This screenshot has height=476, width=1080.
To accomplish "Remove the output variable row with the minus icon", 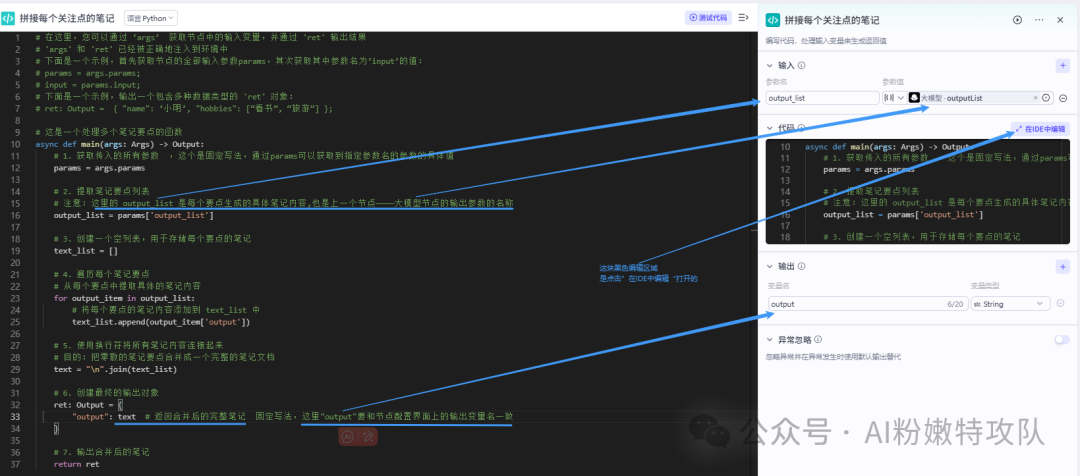I will click(x=1061, y=303).
